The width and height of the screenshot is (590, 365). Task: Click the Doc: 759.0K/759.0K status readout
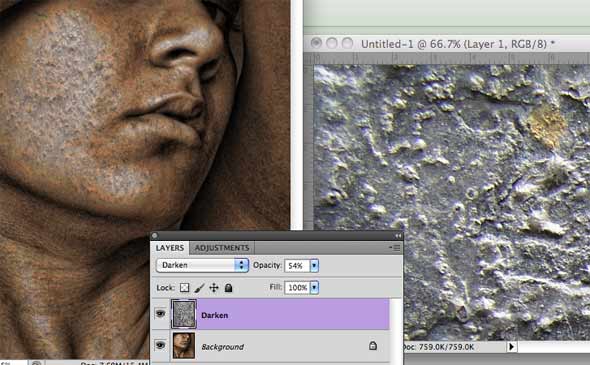[x=439, y=347]
